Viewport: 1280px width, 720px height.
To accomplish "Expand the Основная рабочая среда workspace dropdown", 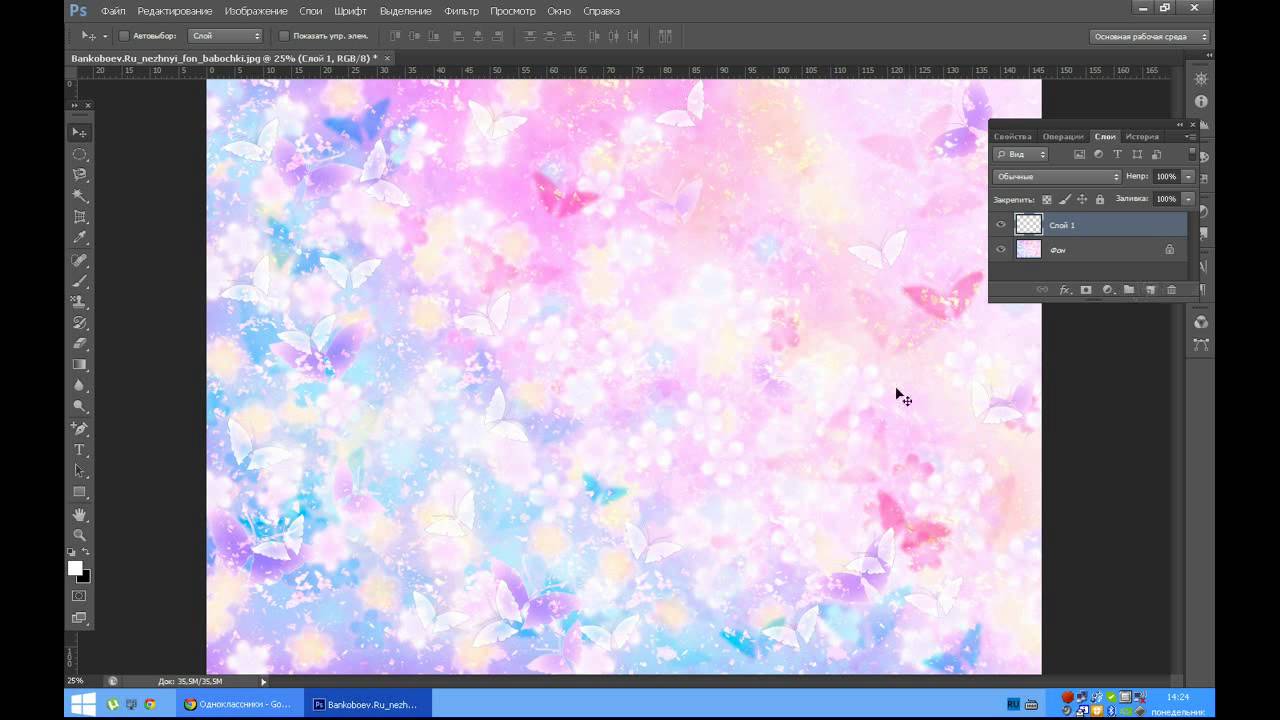I will tap(1149, 37).
